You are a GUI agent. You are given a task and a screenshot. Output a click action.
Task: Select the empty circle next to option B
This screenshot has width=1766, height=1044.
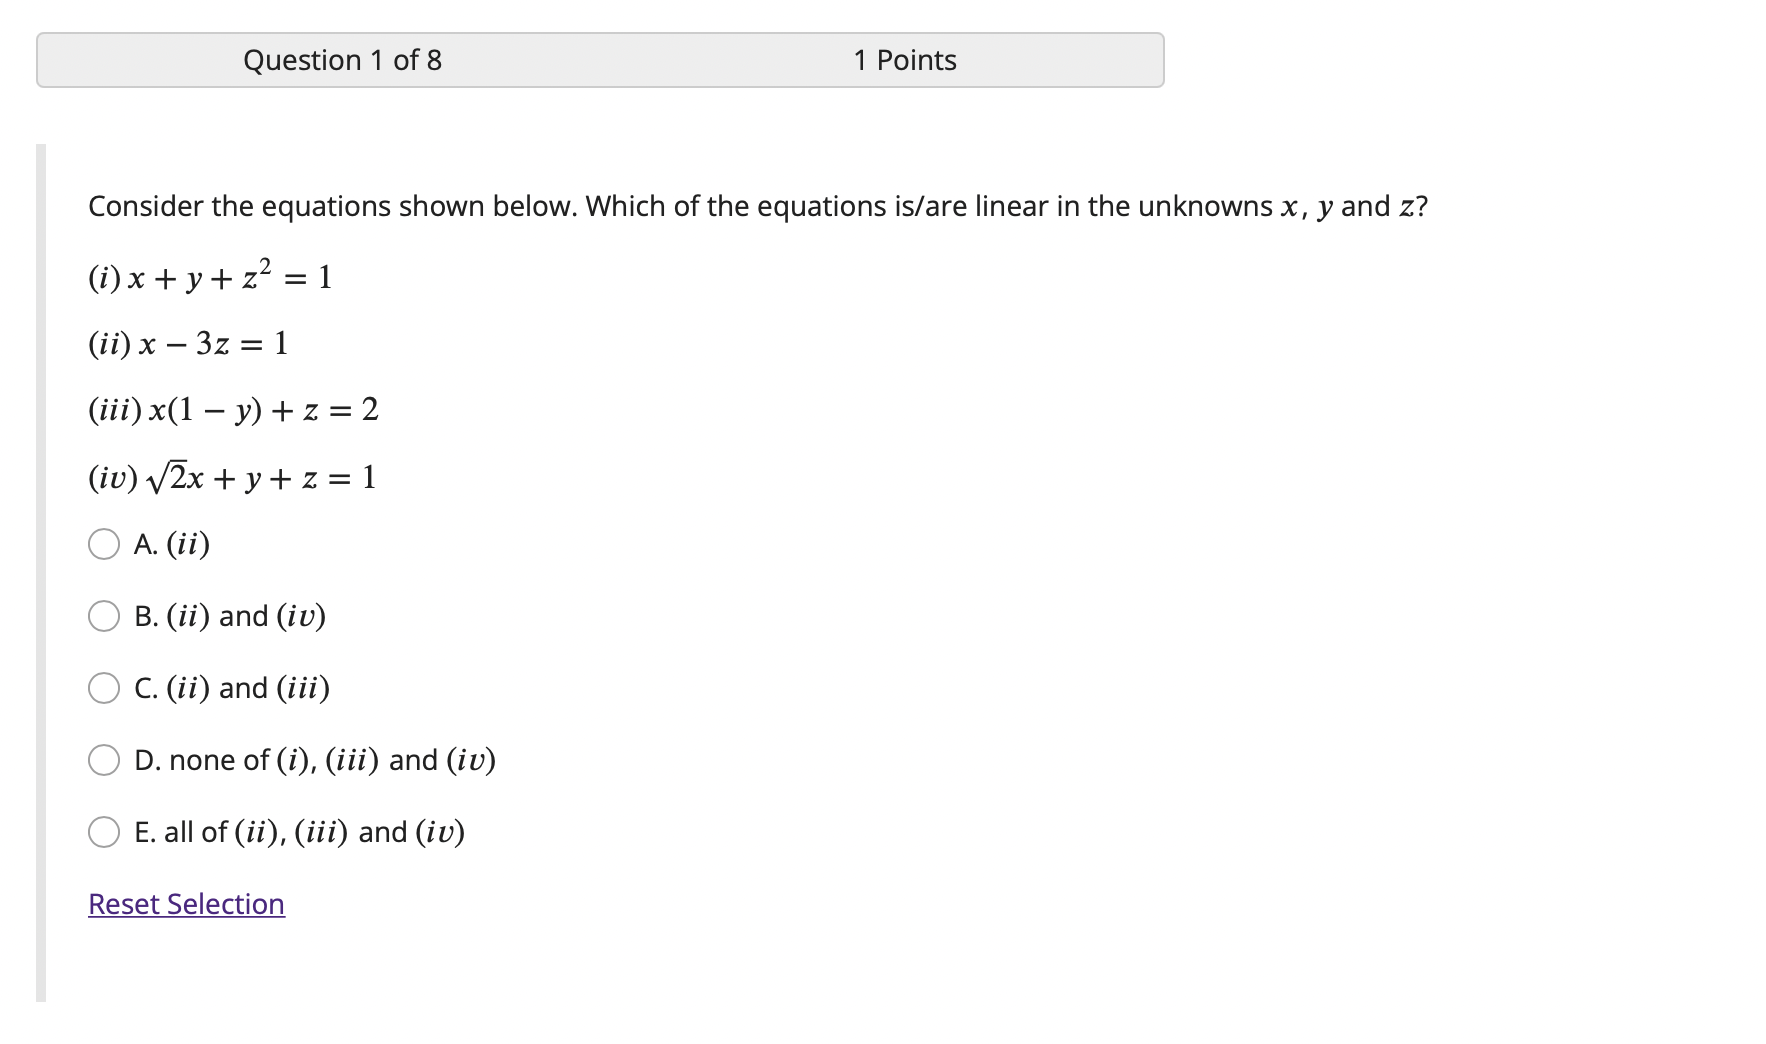click(104, 616)
